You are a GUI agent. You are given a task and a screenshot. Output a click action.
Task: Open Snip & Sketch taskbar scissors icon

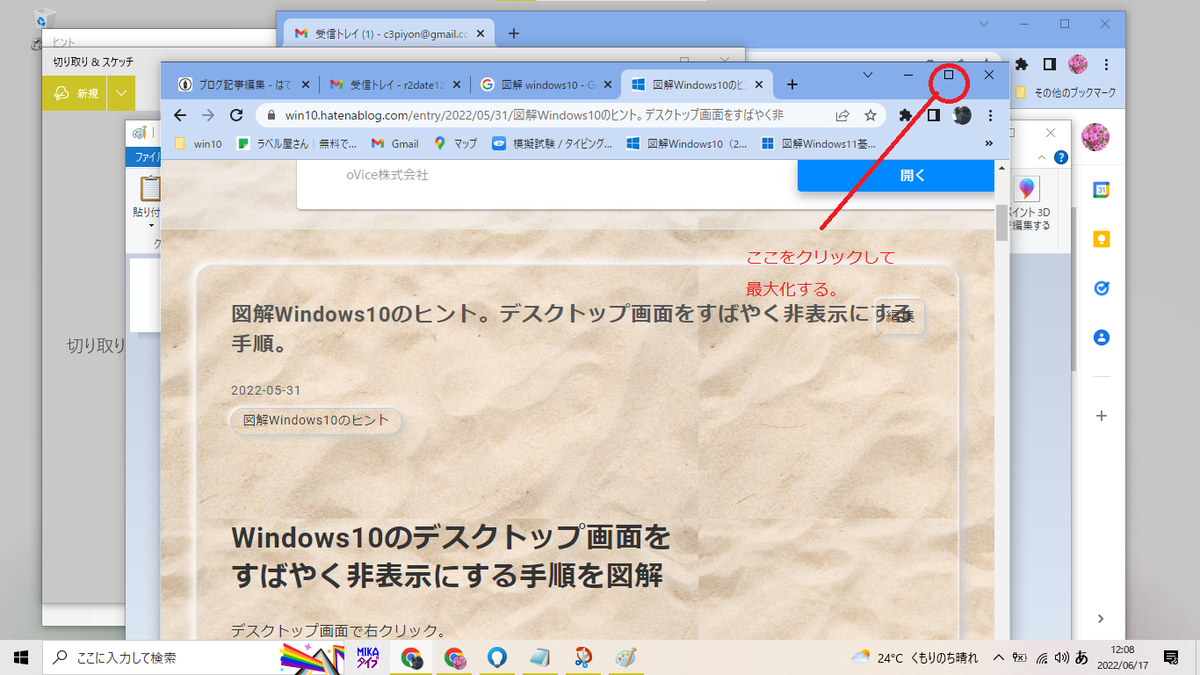coord(583,657)
